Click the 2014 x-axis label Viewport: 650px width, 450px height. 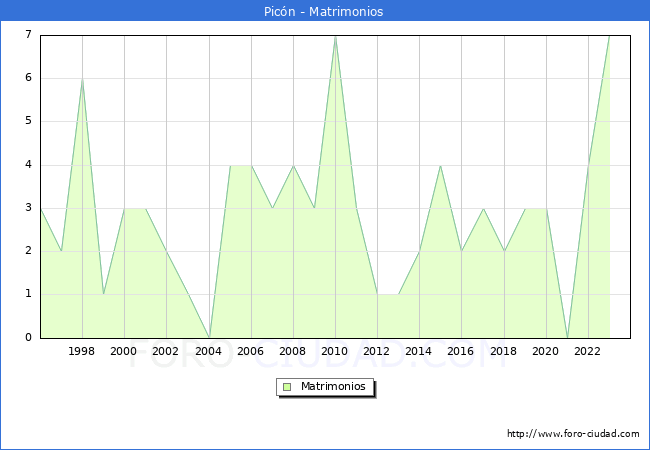click(x=418, y=351)
